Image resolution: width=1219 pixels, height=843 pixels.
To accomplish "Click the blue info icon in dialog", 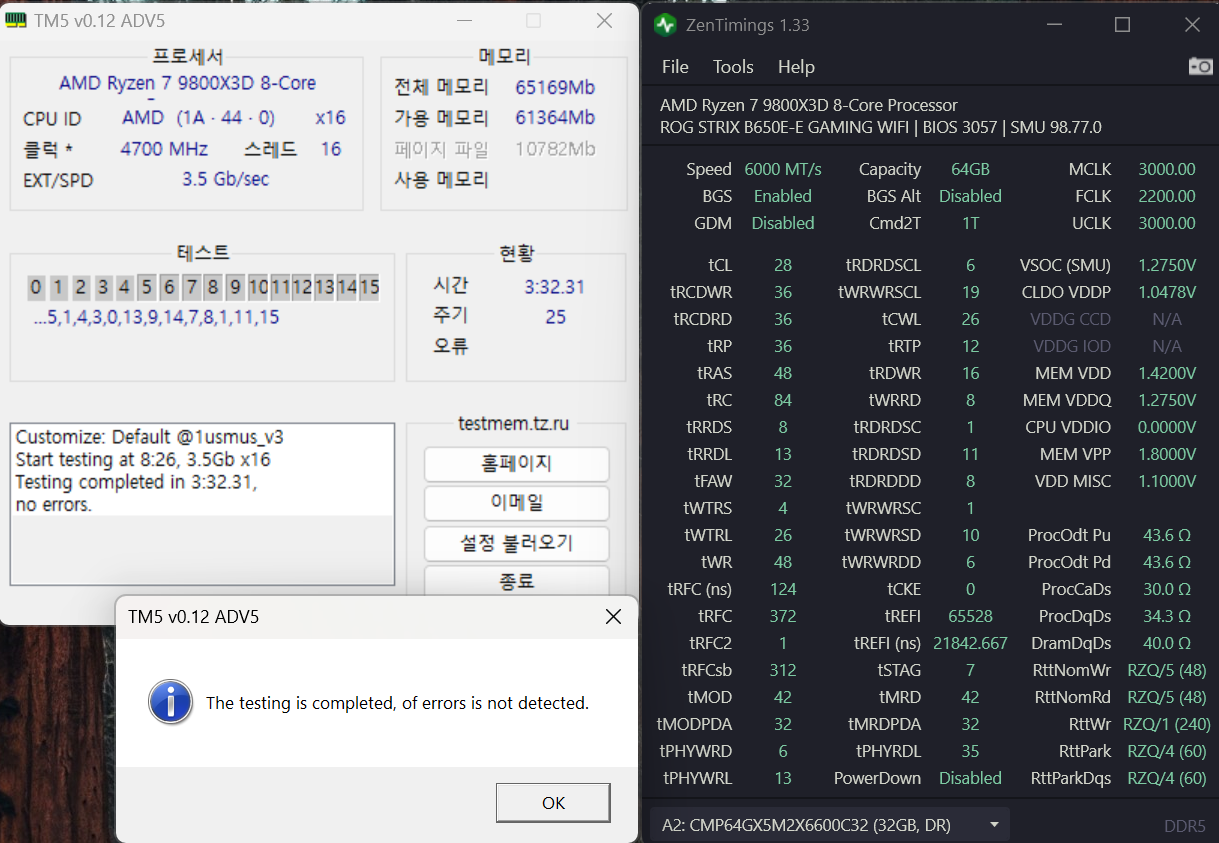I will pos(171,702).
